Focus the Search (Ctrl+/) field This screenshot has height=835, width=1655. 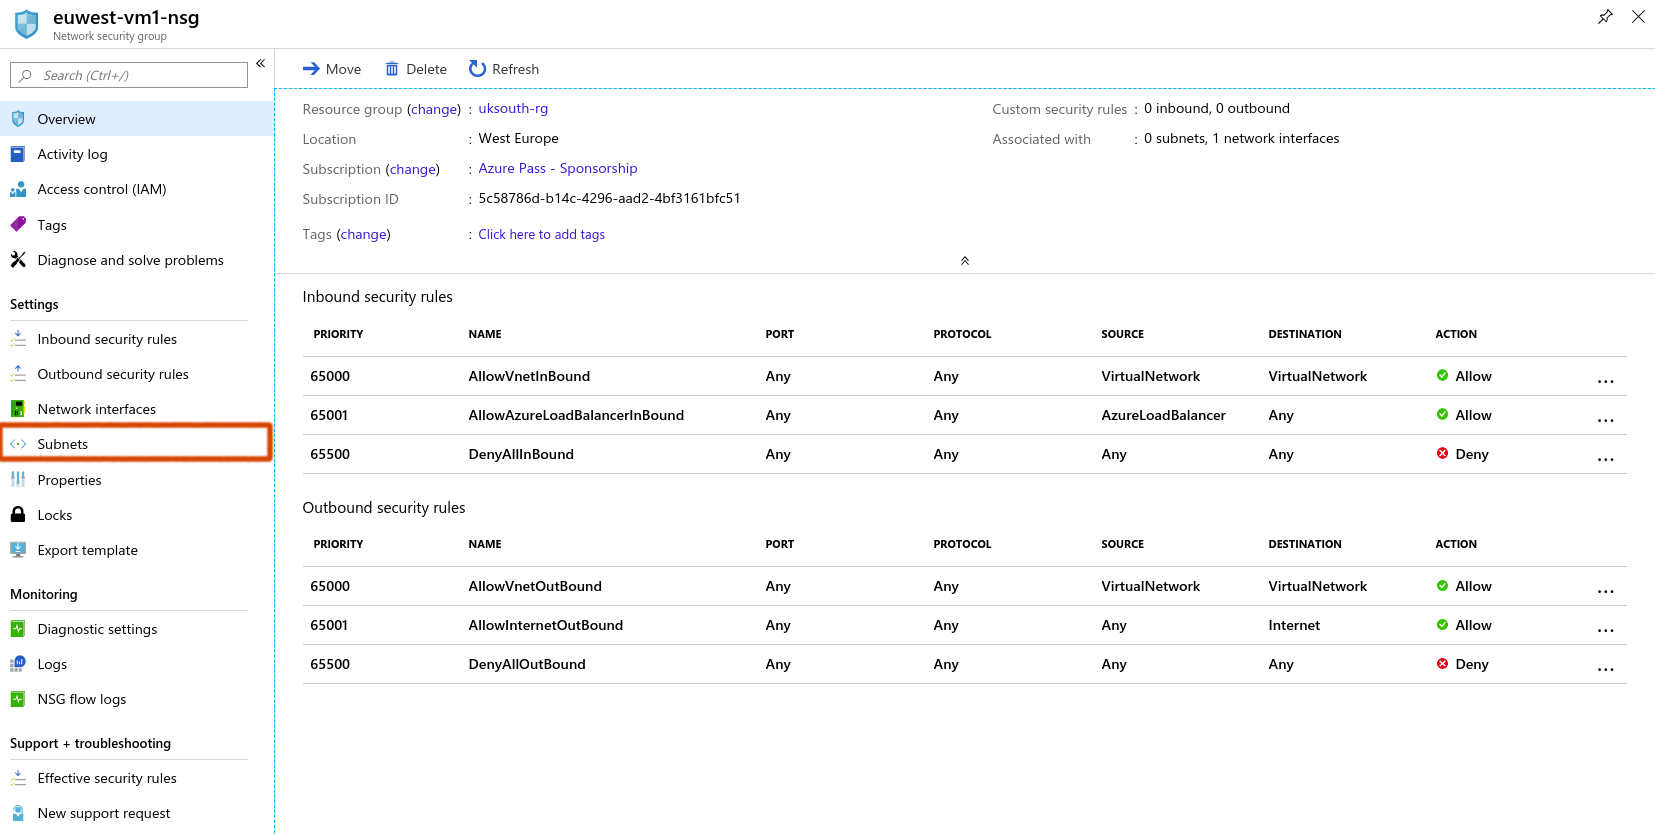(129, 75)
